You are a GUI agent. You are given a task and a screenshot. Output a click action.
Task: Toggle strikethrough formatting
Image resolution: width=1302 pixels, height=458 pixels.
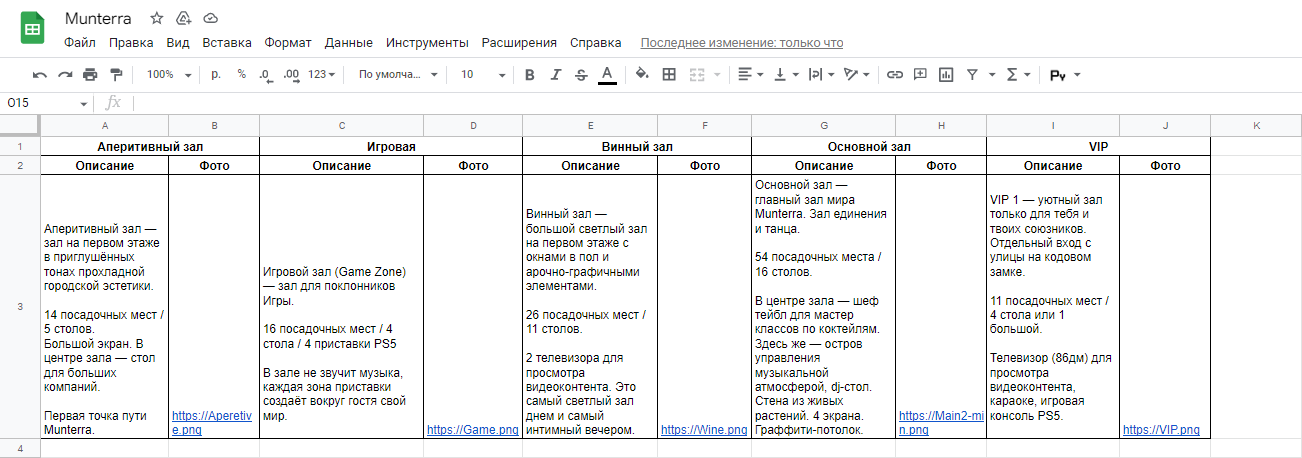(x=581, y=74)
